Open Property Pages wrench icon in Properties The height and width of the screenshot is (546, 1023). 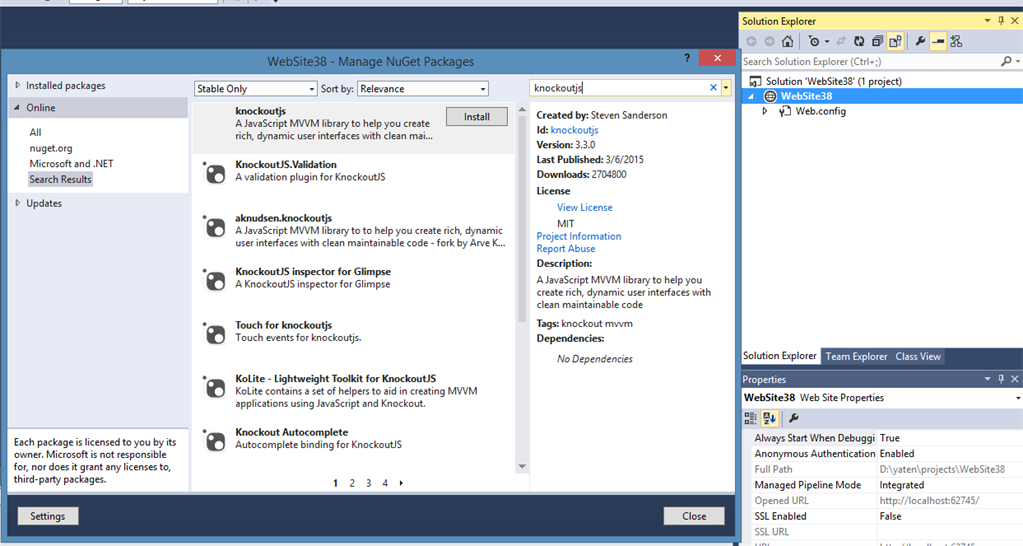[793, 418]
